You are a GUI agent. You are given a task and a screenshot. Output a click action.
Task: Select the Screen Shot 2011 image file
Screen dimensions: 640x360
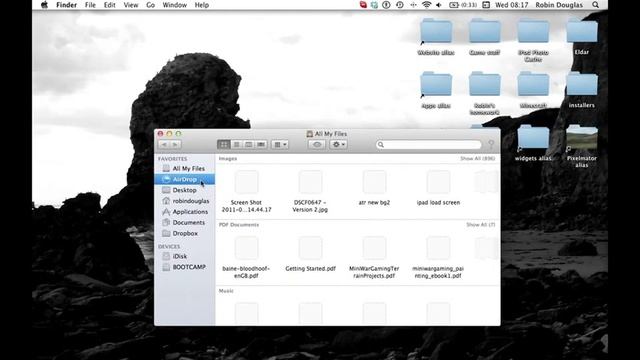[x=247, y=191]
